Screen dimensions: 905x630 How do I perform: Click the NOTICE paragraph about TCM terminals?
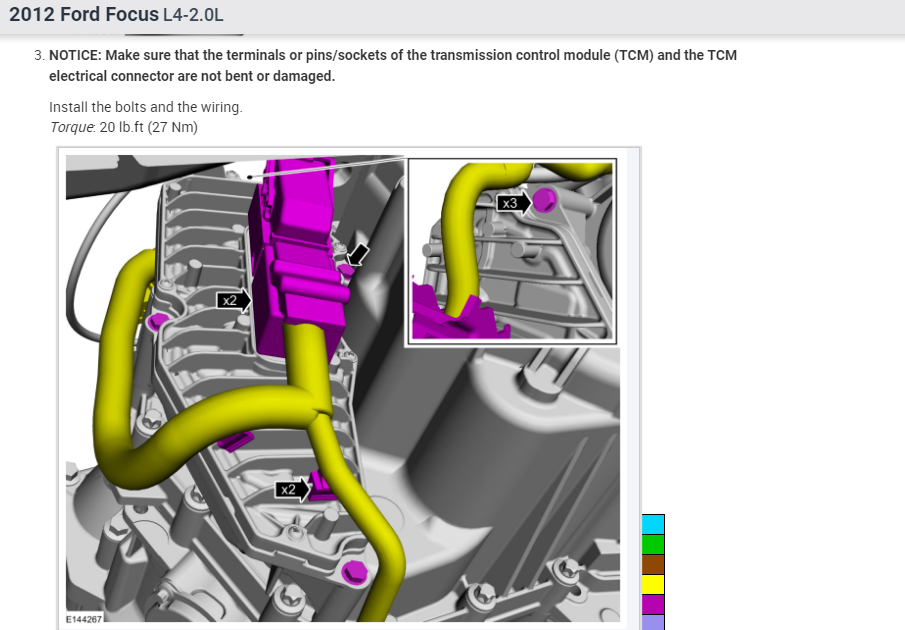click(392, 65)
